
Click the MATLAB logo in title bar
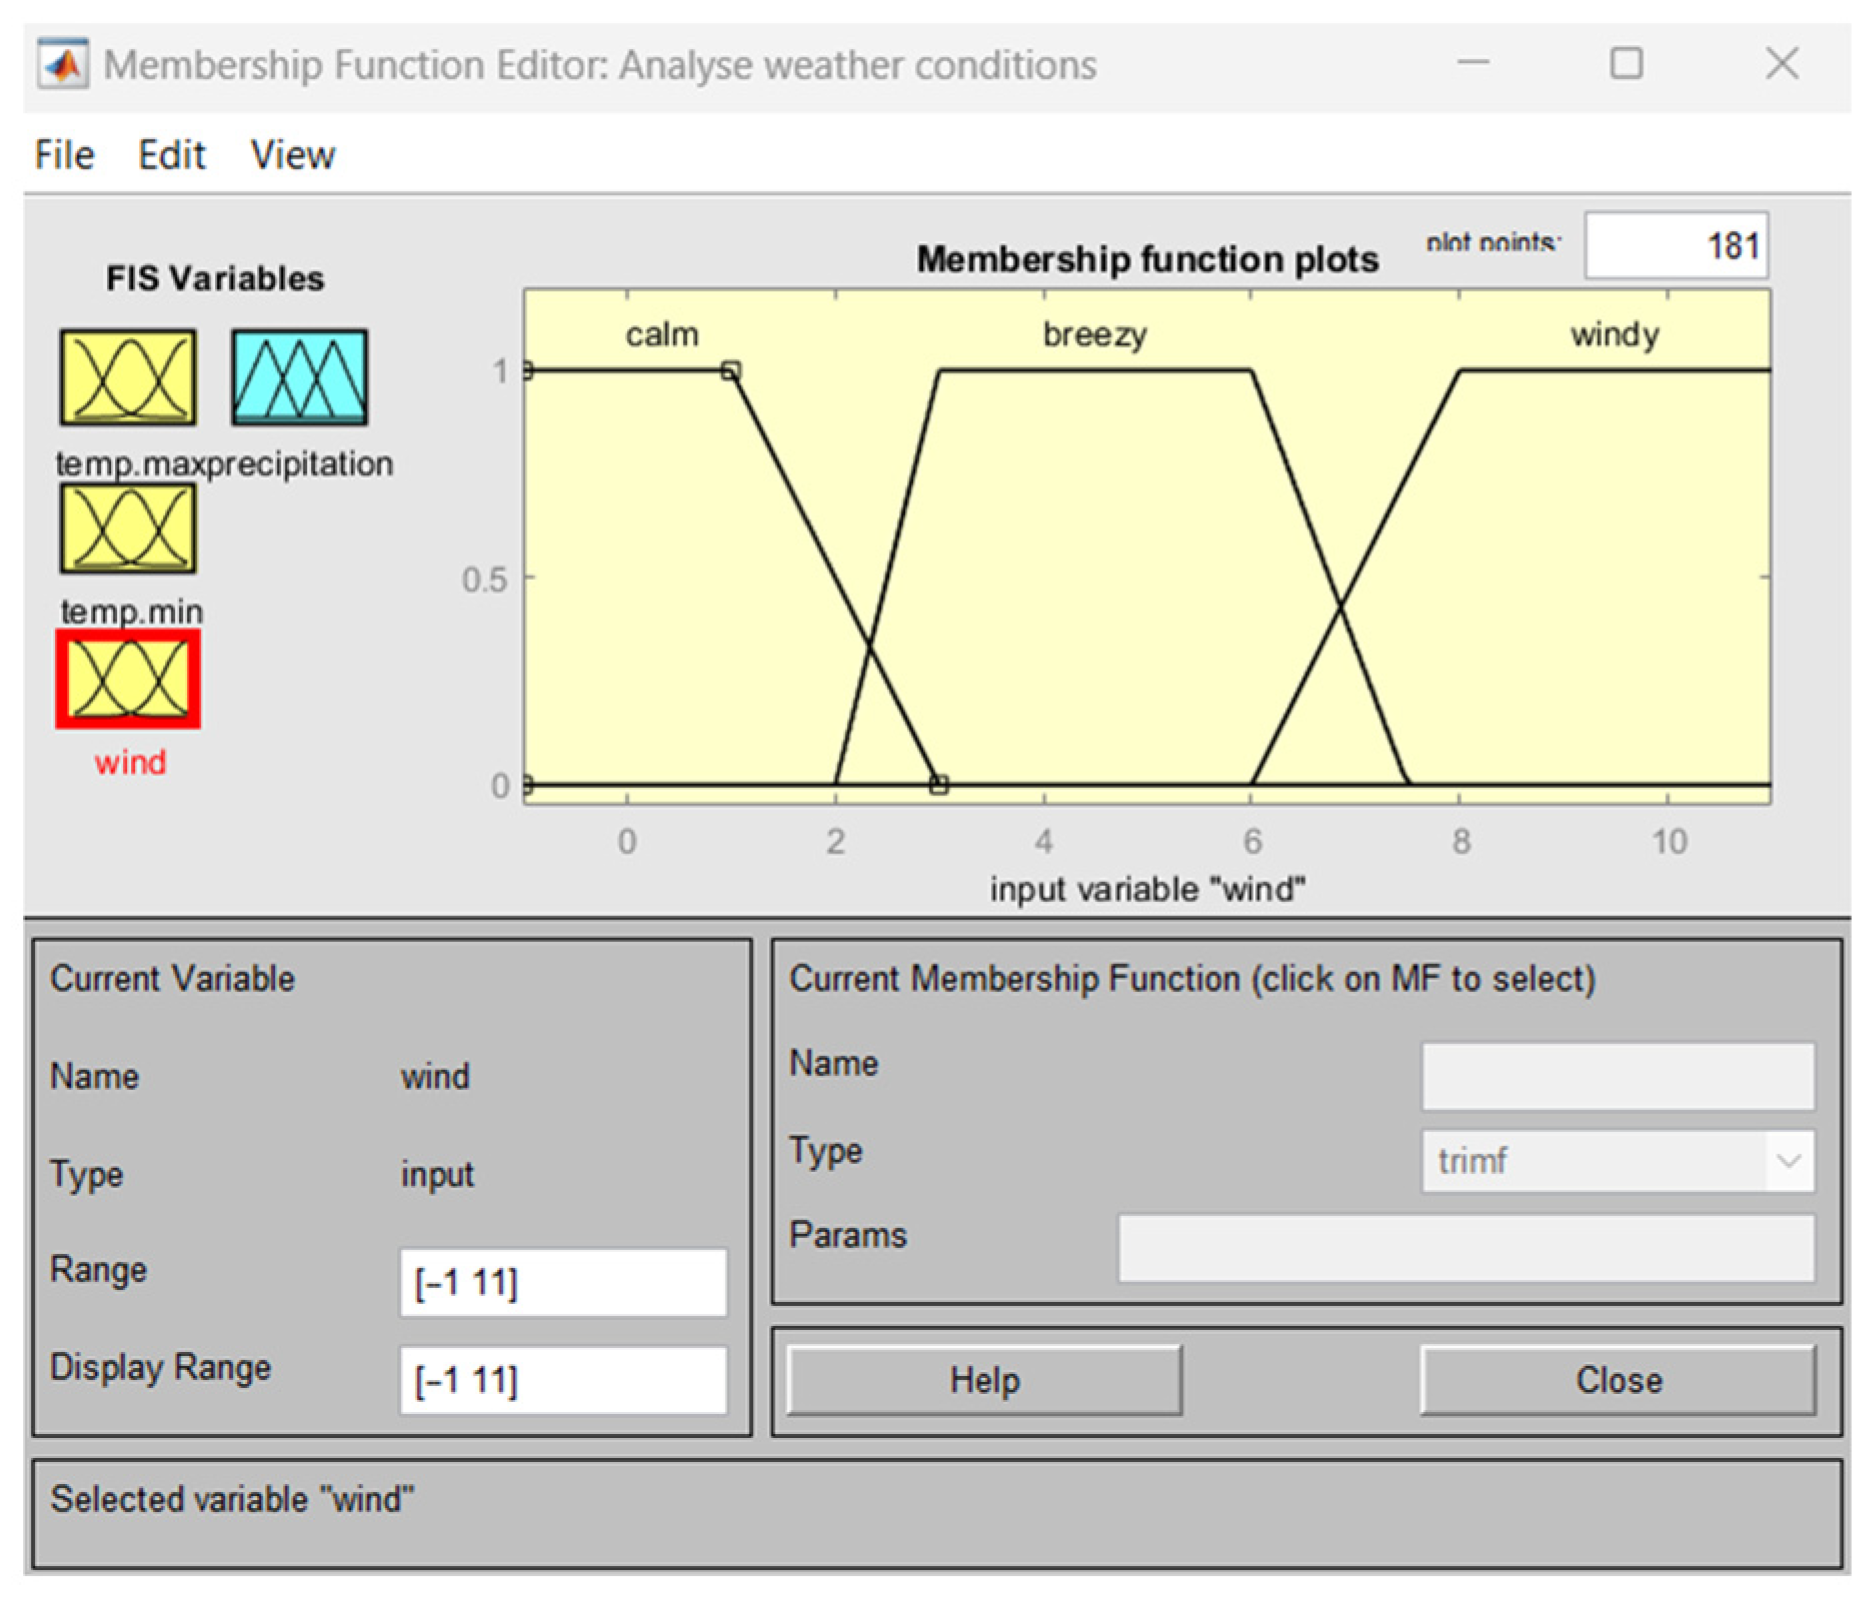pos(62,65)
